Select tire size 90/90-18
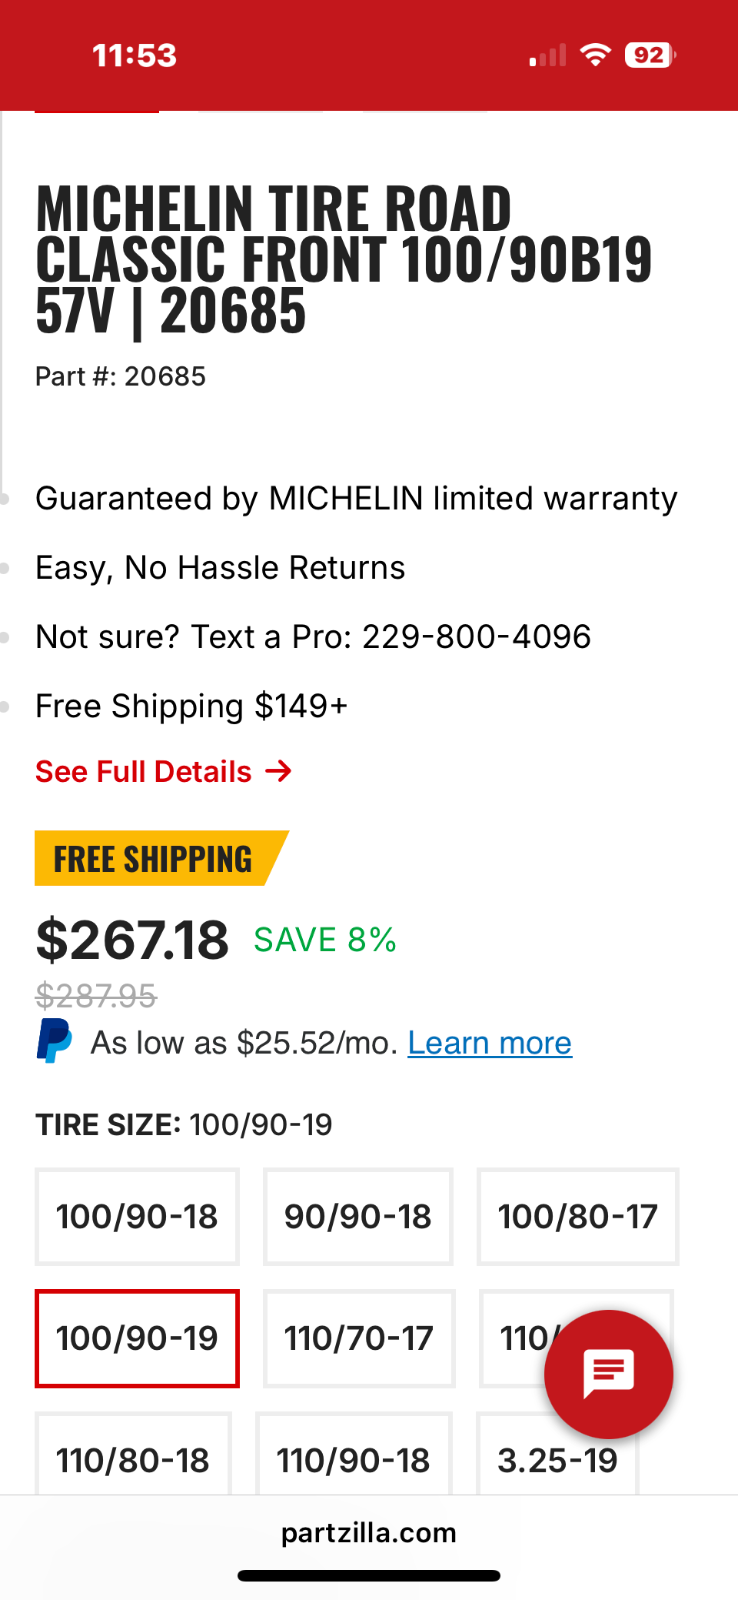 coord(358,1216)
